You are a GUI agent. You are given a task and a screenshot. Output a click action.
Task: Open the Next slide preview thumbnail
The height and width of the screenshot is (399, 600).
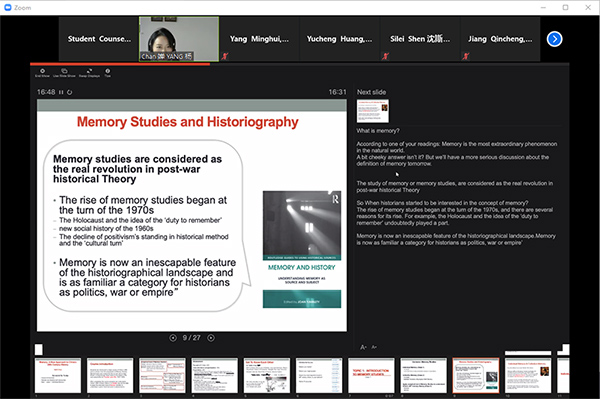[373, 111]
